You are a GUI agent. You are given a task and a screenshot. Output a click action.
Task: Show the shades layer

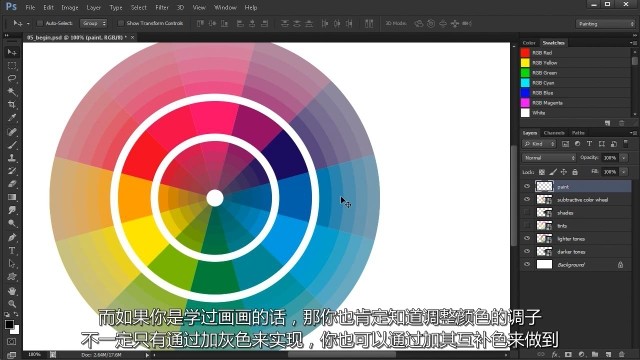527,213
